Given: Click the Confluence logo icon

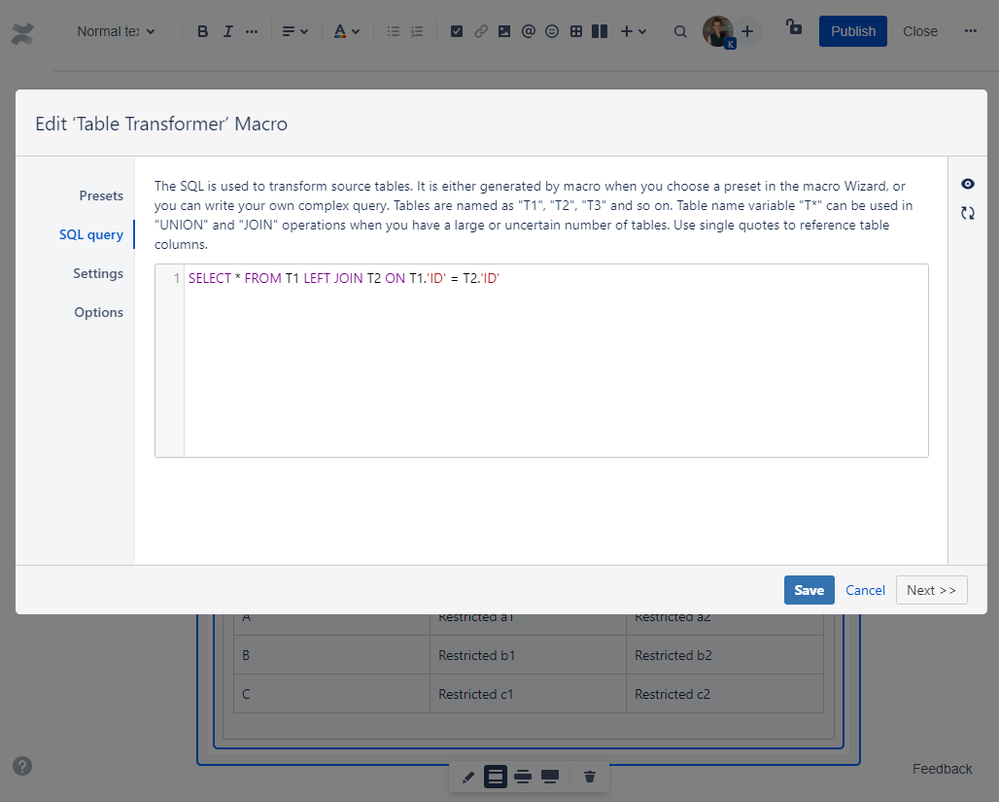Looking at the screenshot, I should tap(22, 32).
